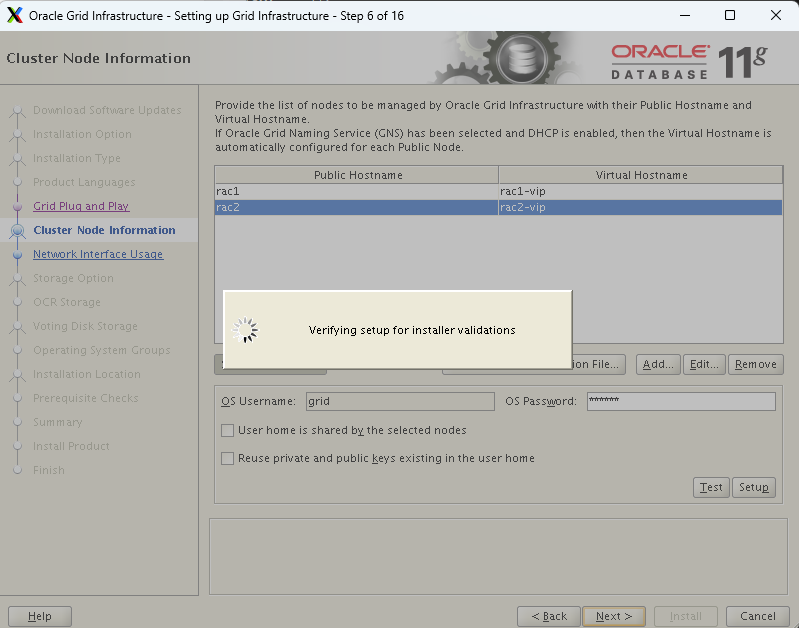Click the disabled Install button
This screenshot has width=799, height=628.
click(686, 616)
